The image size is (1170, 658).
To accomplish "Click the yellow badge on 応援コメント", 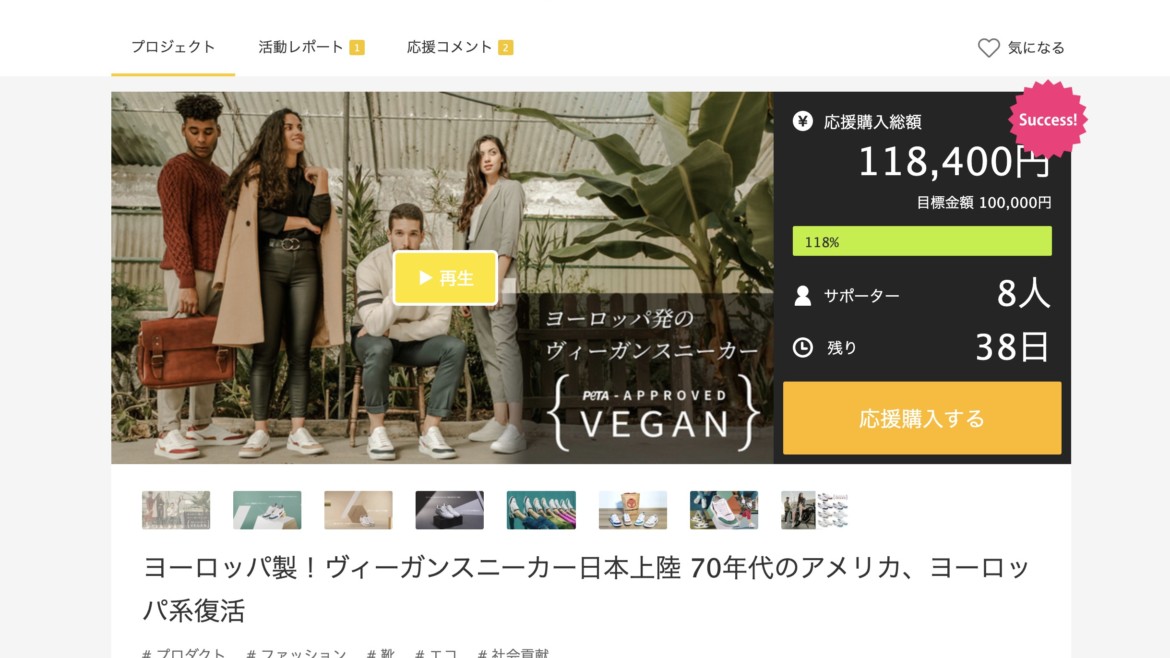I will [x=506, y=48].
